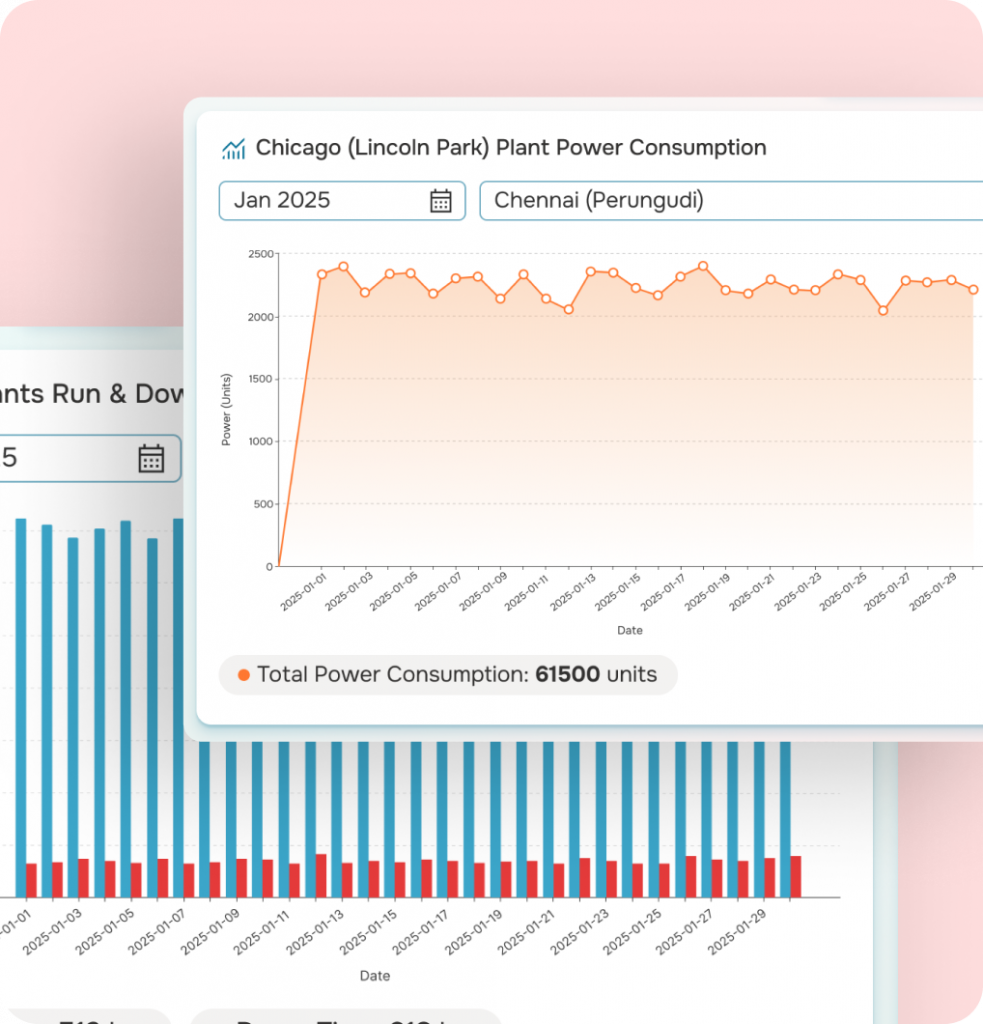
Task: Click the blue bar for 2025-01-03 in the Run & Down chart
Action: 73,717
